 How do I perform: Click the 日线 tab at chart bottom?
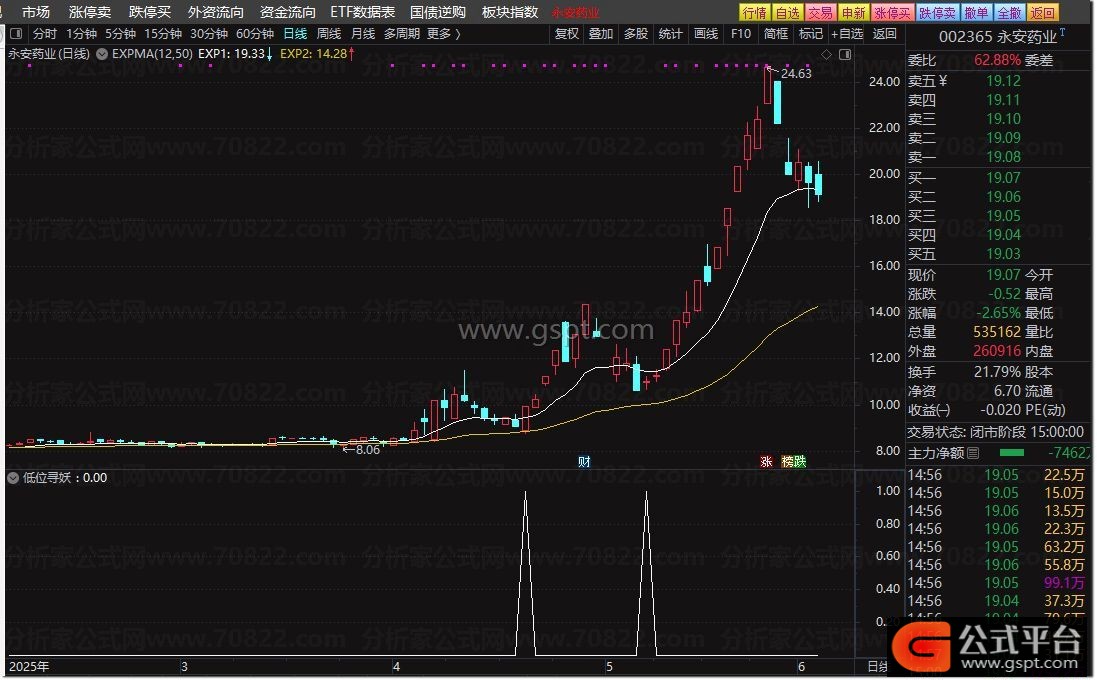point(877,667)
